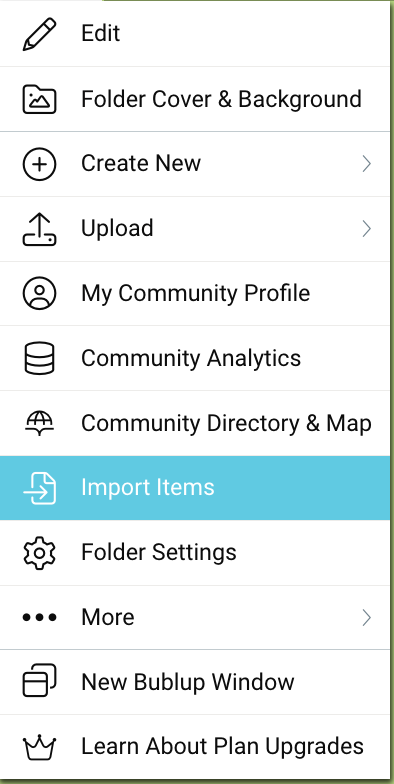The height and width of the screenshot is (784, 394).
Task: Click the Folder Settings gear icon
Action: pos(40,552)
